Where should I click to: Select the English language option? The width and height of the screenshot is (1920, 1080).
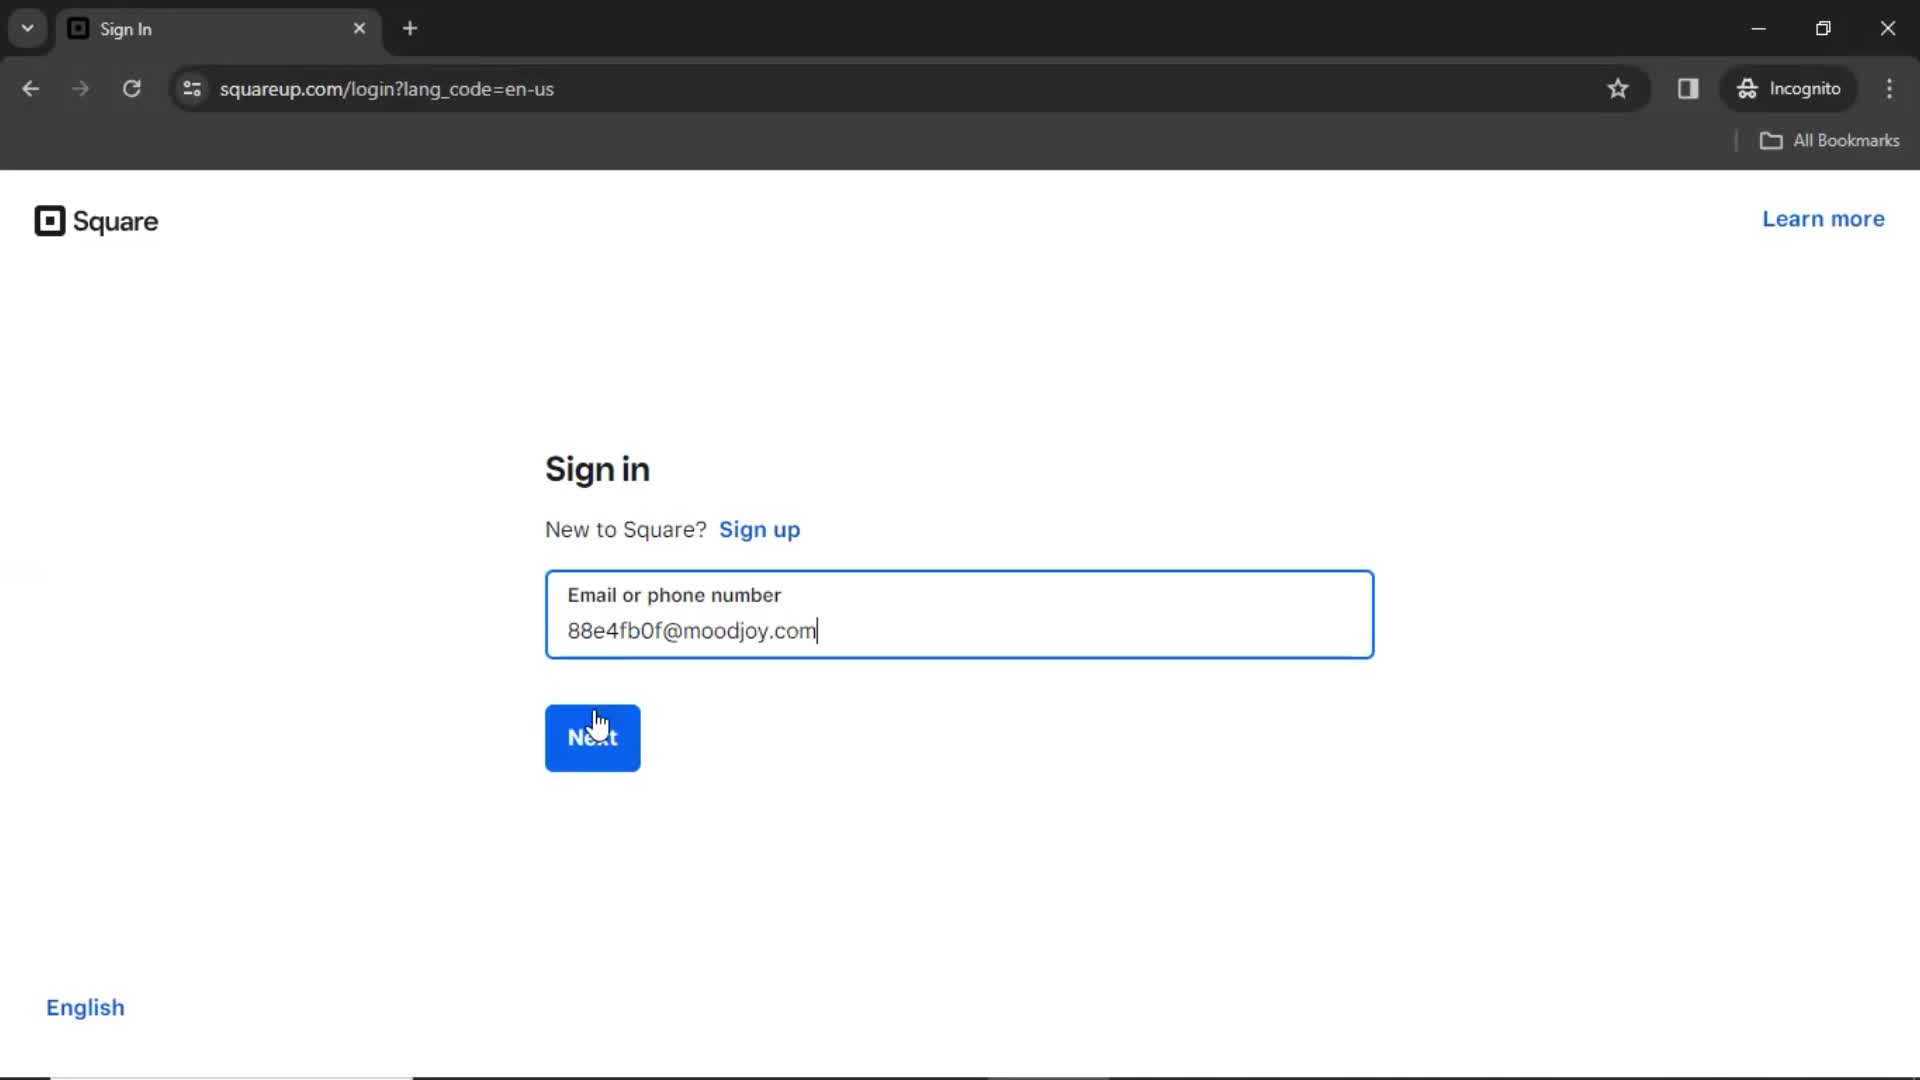[86, 1007]
